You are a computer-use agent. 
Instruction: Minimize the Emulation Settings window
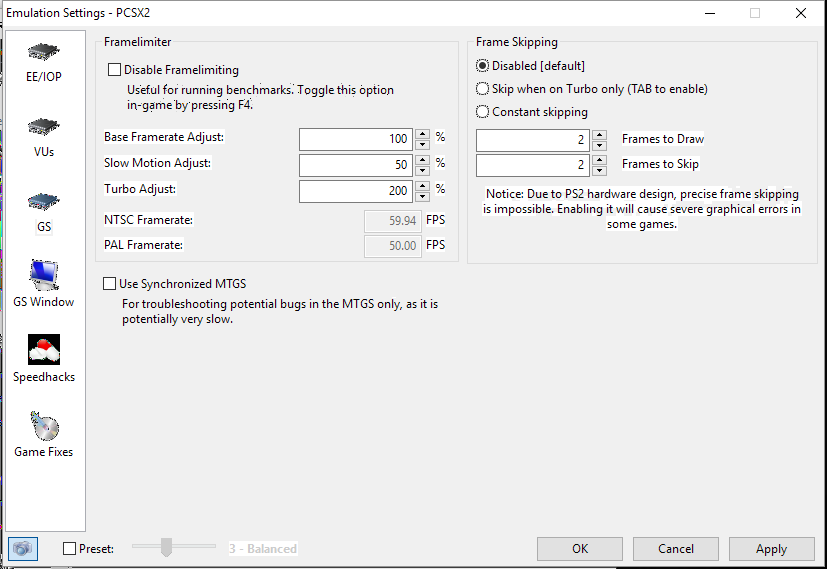(x=710, y=13)
